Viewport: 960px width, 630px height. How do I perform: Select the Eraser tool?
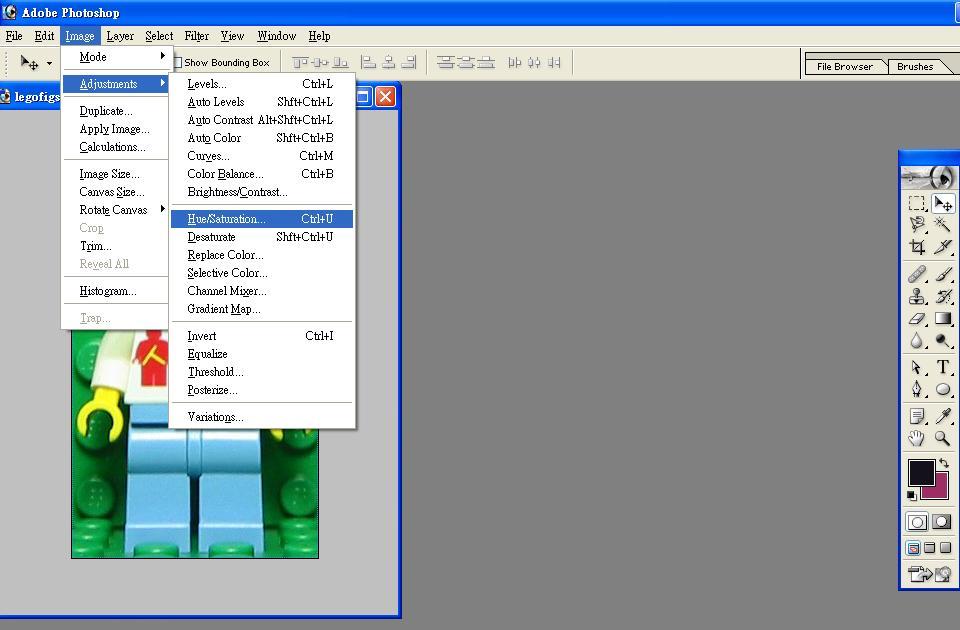(917, 318)
